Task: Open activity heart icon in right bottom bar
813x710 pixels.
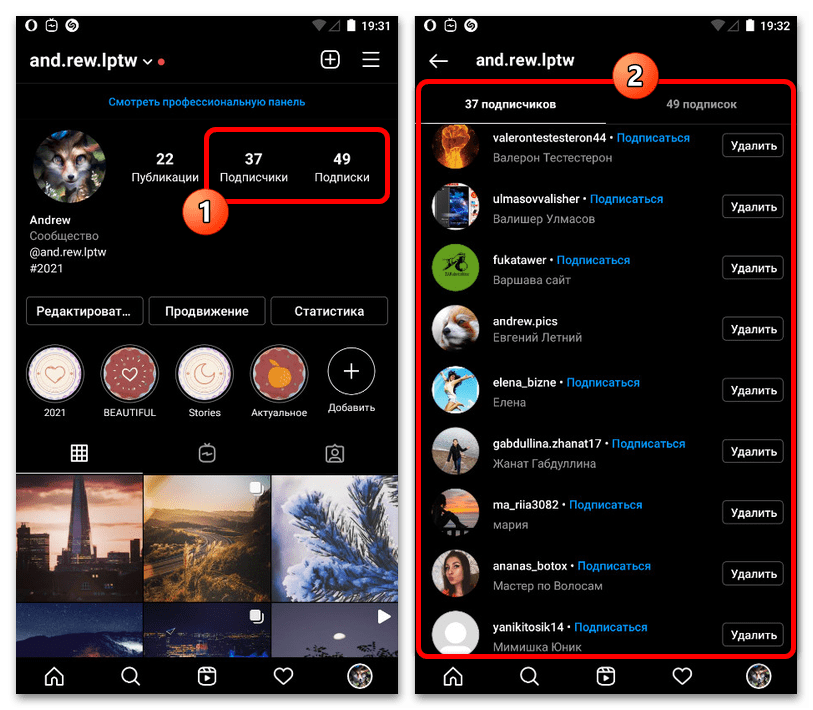Action: click(x=682, y=677)
